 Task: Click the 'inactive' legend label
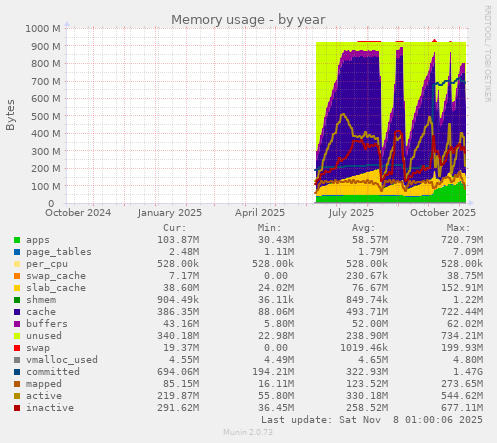(x=50, y=408)
